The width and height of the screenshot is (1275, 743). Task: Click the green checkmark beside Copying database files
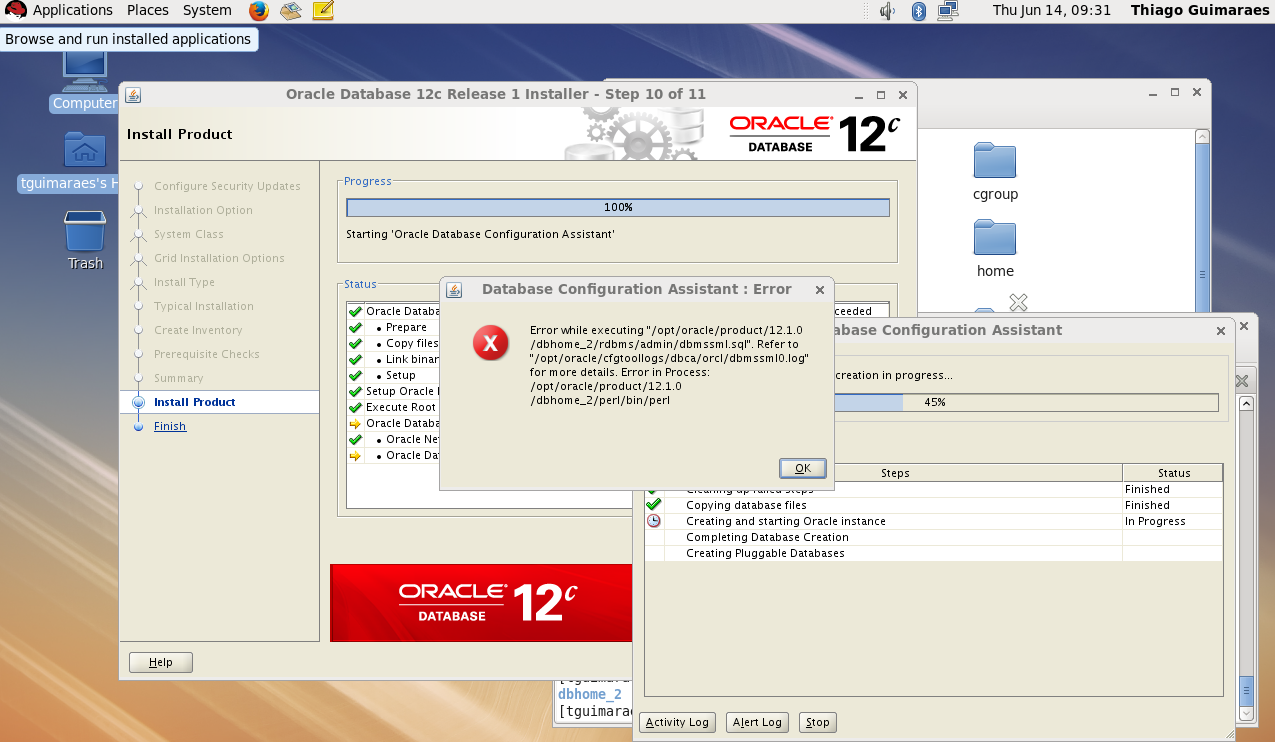[655, 505]
